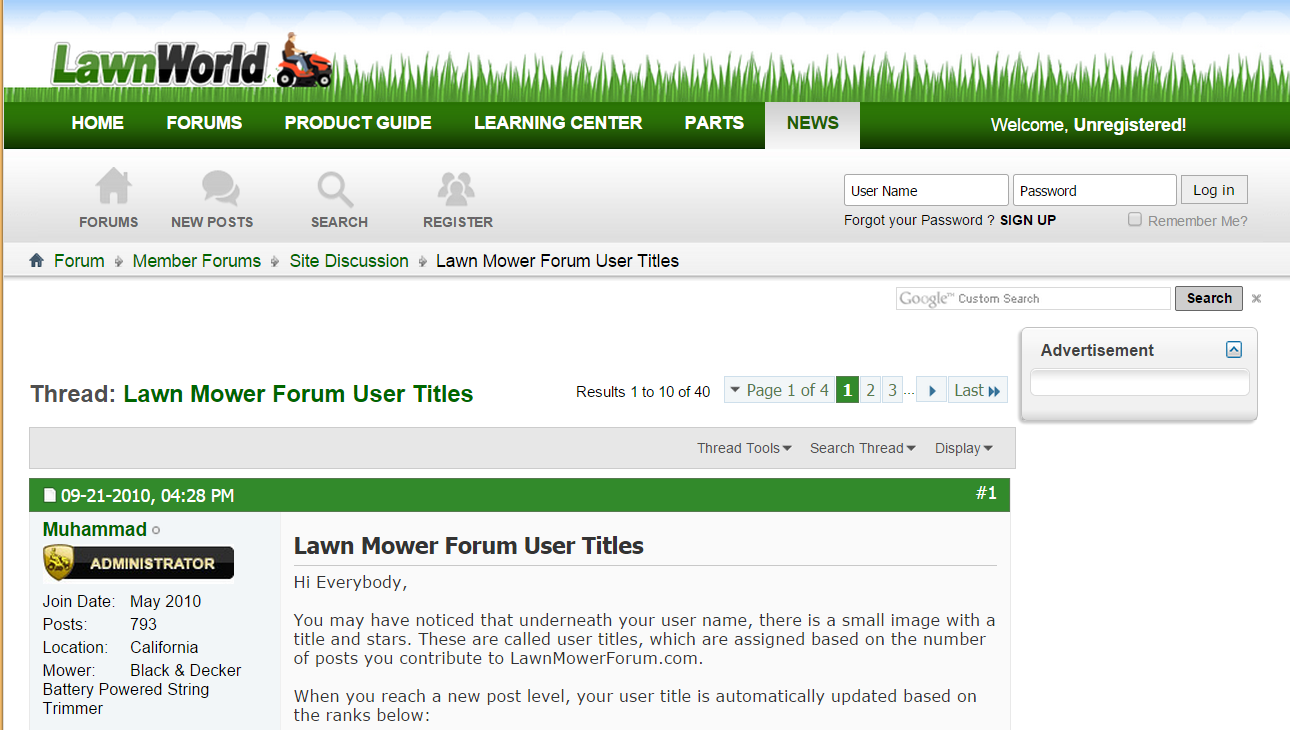Click the Forums house icon
The width and height of the screenshot is (1290, 730).
coord(112,188)
